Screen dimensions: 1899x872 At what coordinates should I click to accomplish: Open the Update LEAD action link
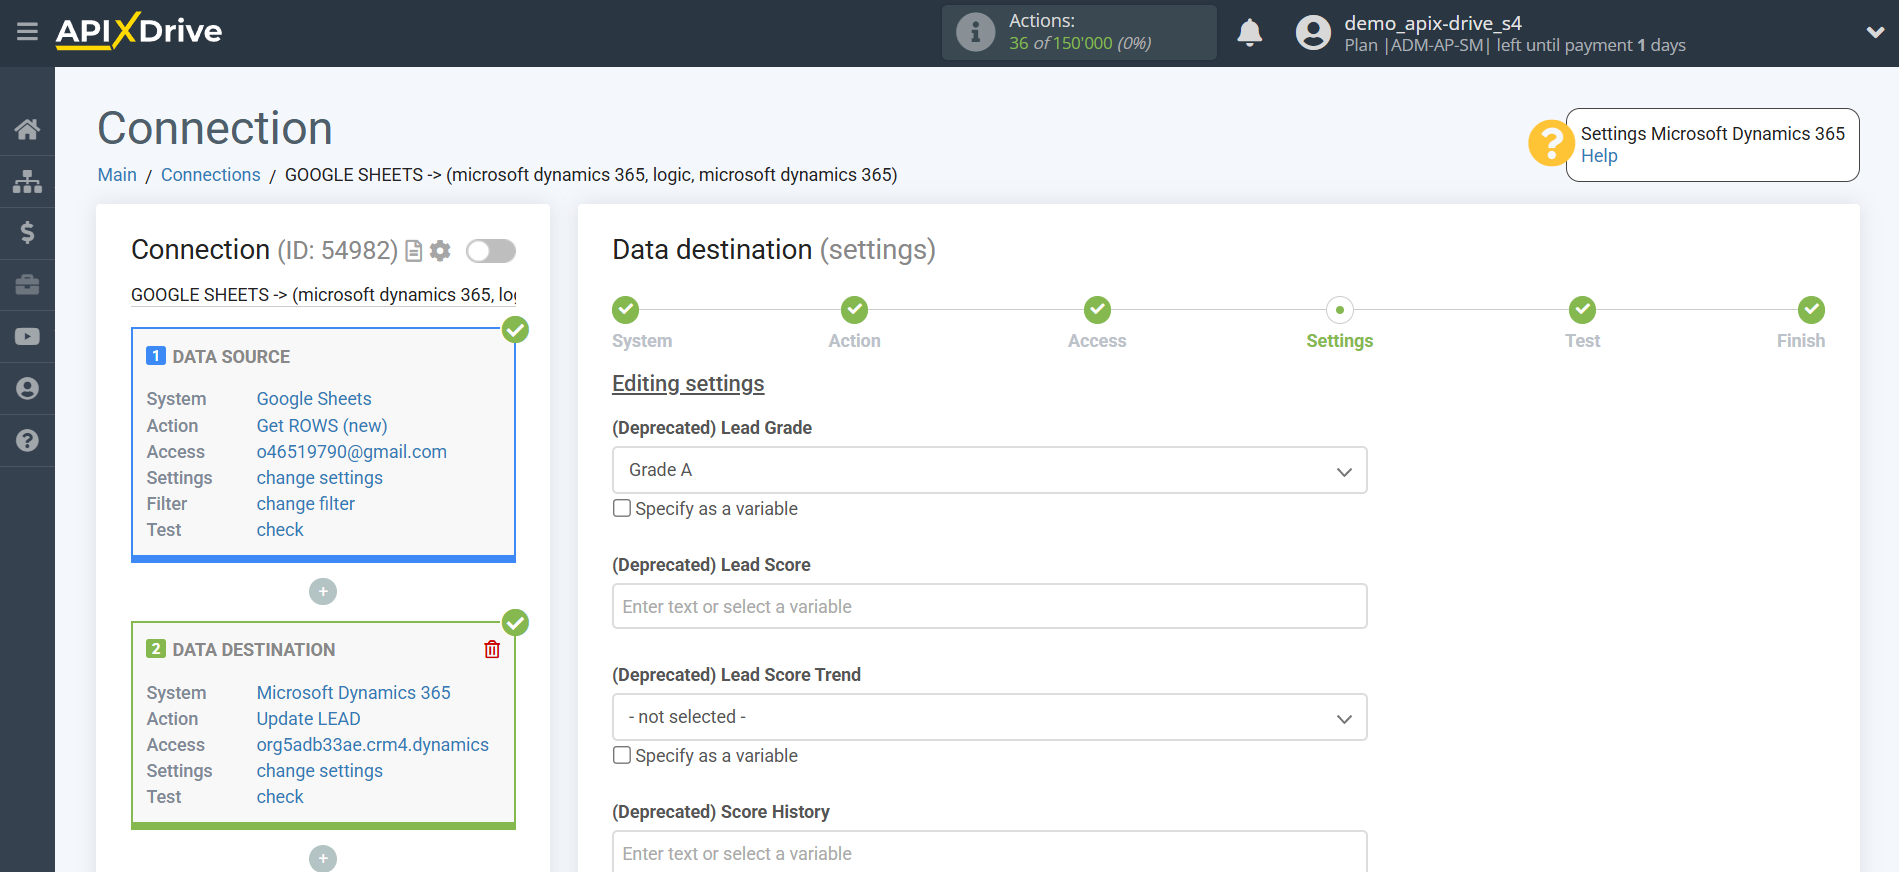click(309, 719)
